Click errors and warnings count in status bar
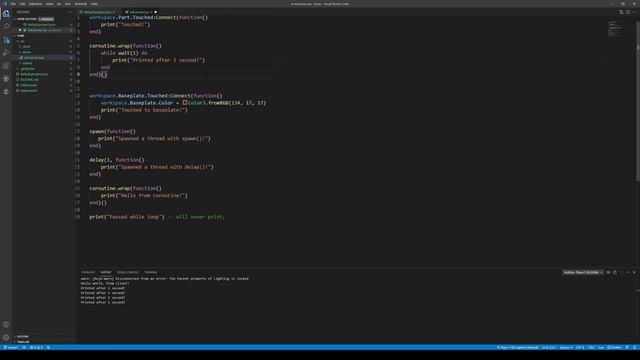640x360 pixels. pos(37,347)
